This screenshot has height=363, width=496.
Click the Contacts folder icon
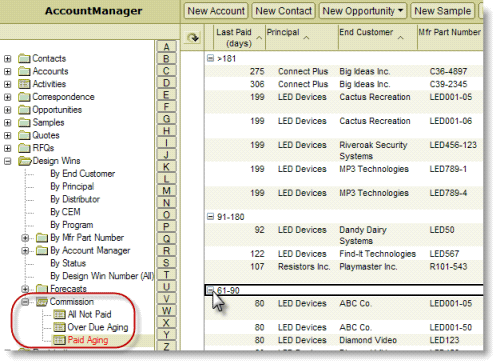[x=24, y=59]
